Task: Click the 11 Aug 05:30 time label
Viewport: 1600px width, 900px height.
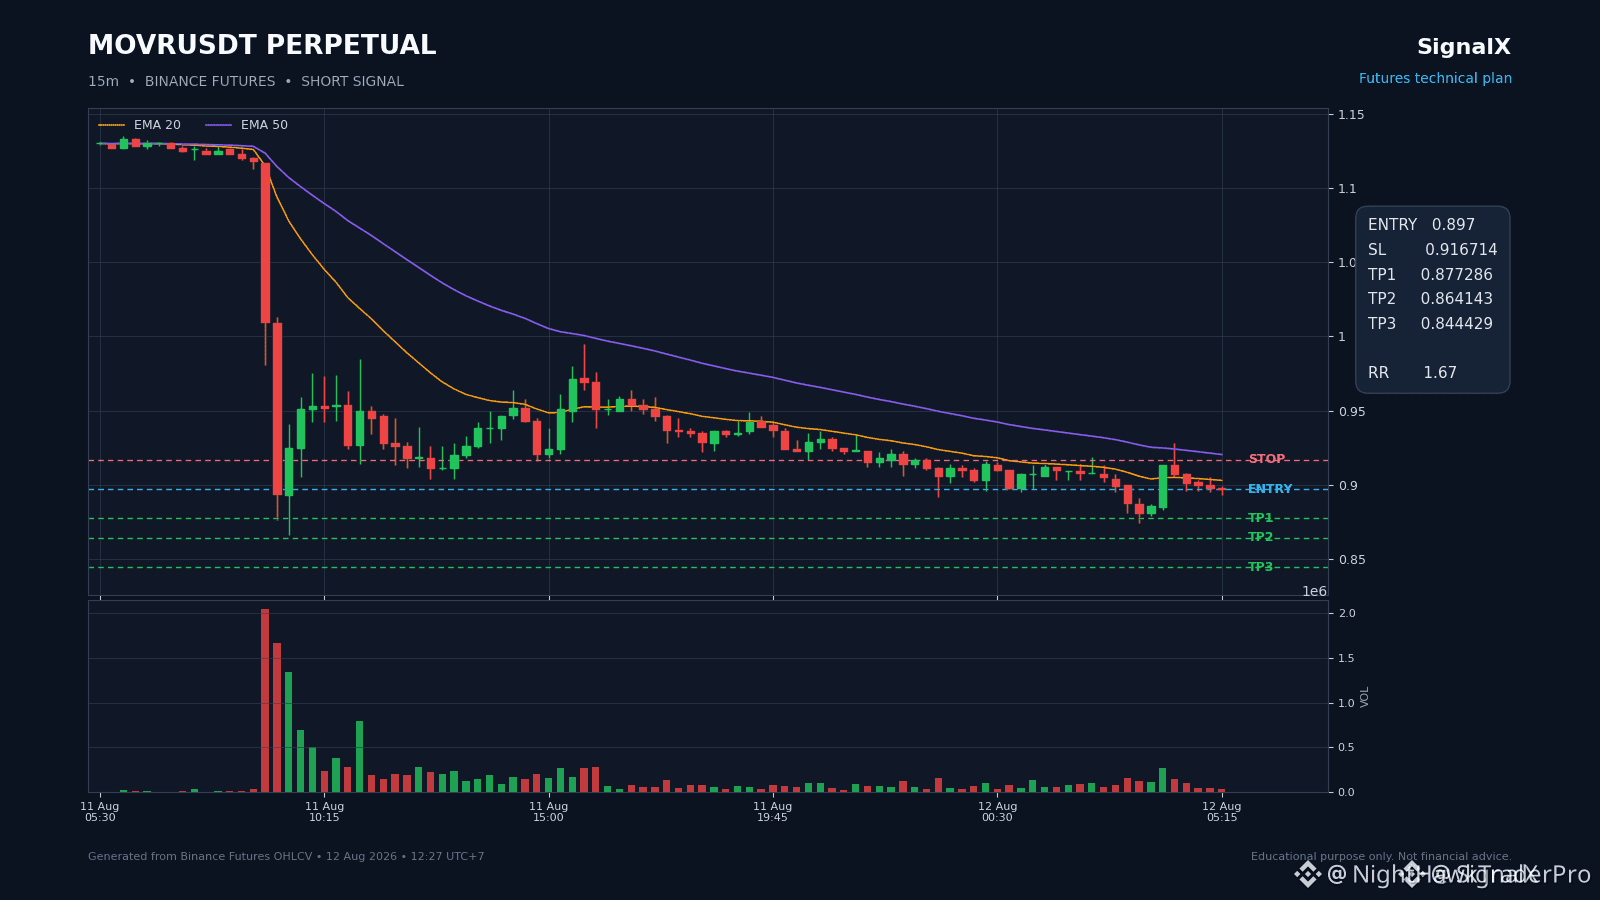Action: point(100,812)
